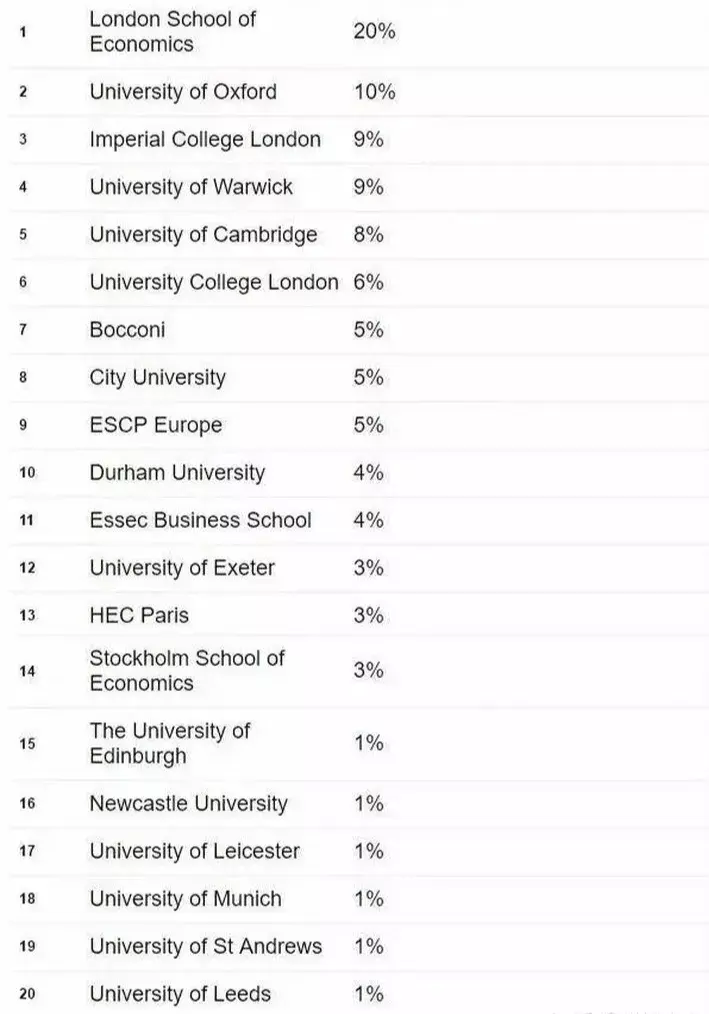This screenshot has width=709, height=1014.
Task: Click the ESCP Europe name
Action: point(155,425)
